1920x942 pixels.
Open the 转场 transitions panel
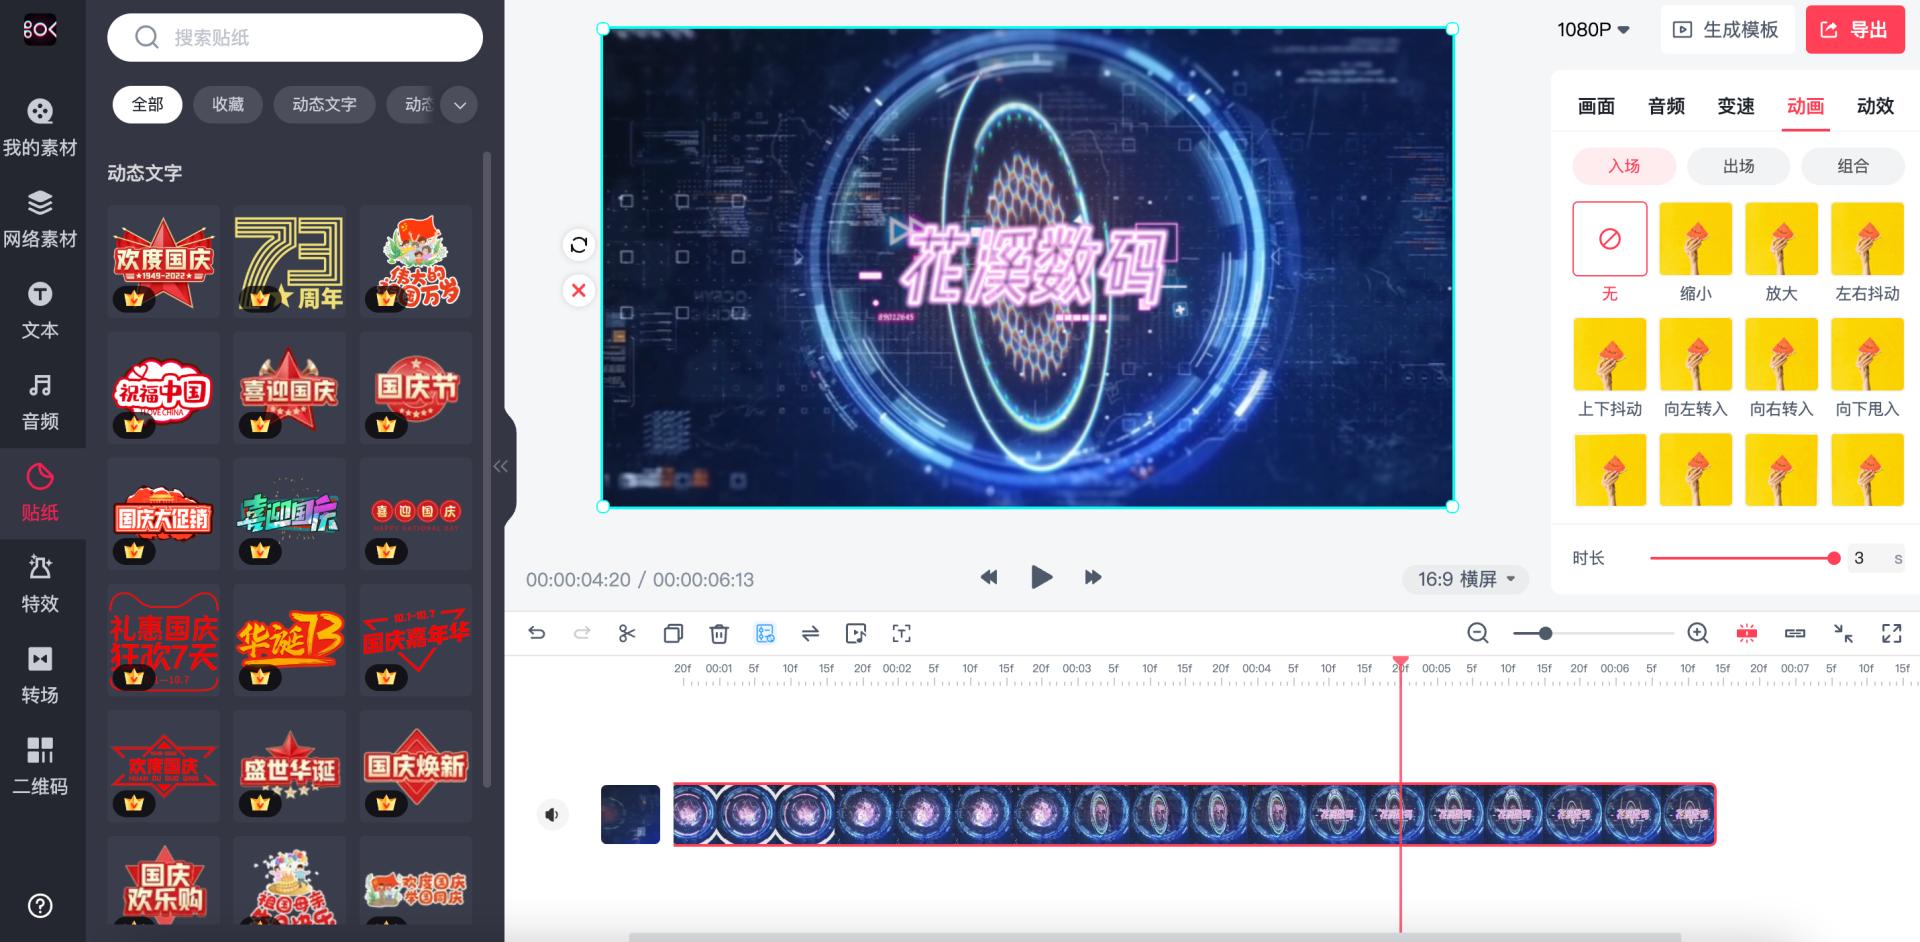pos(40,676)
